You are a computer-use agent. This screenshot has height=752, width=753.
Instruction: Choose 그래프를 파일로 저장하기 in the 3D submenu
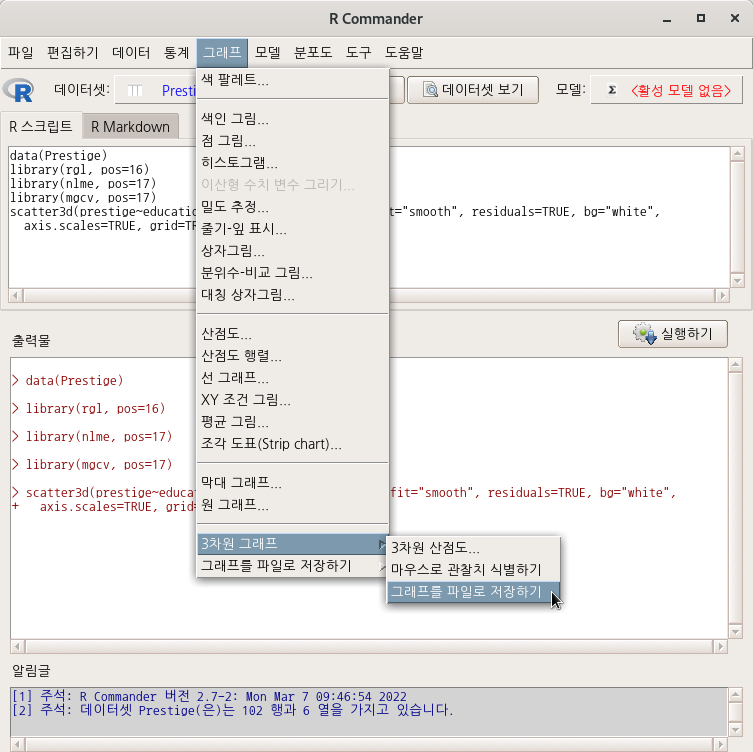point(474,592)
